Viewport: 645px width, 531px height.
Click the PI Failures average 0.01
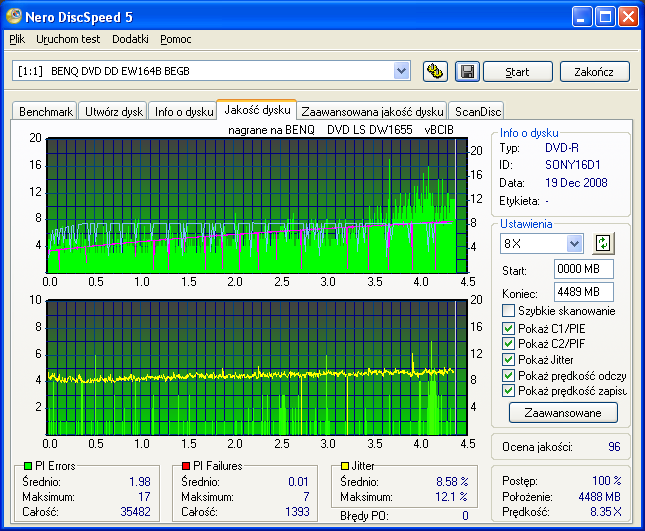(298, 481)
